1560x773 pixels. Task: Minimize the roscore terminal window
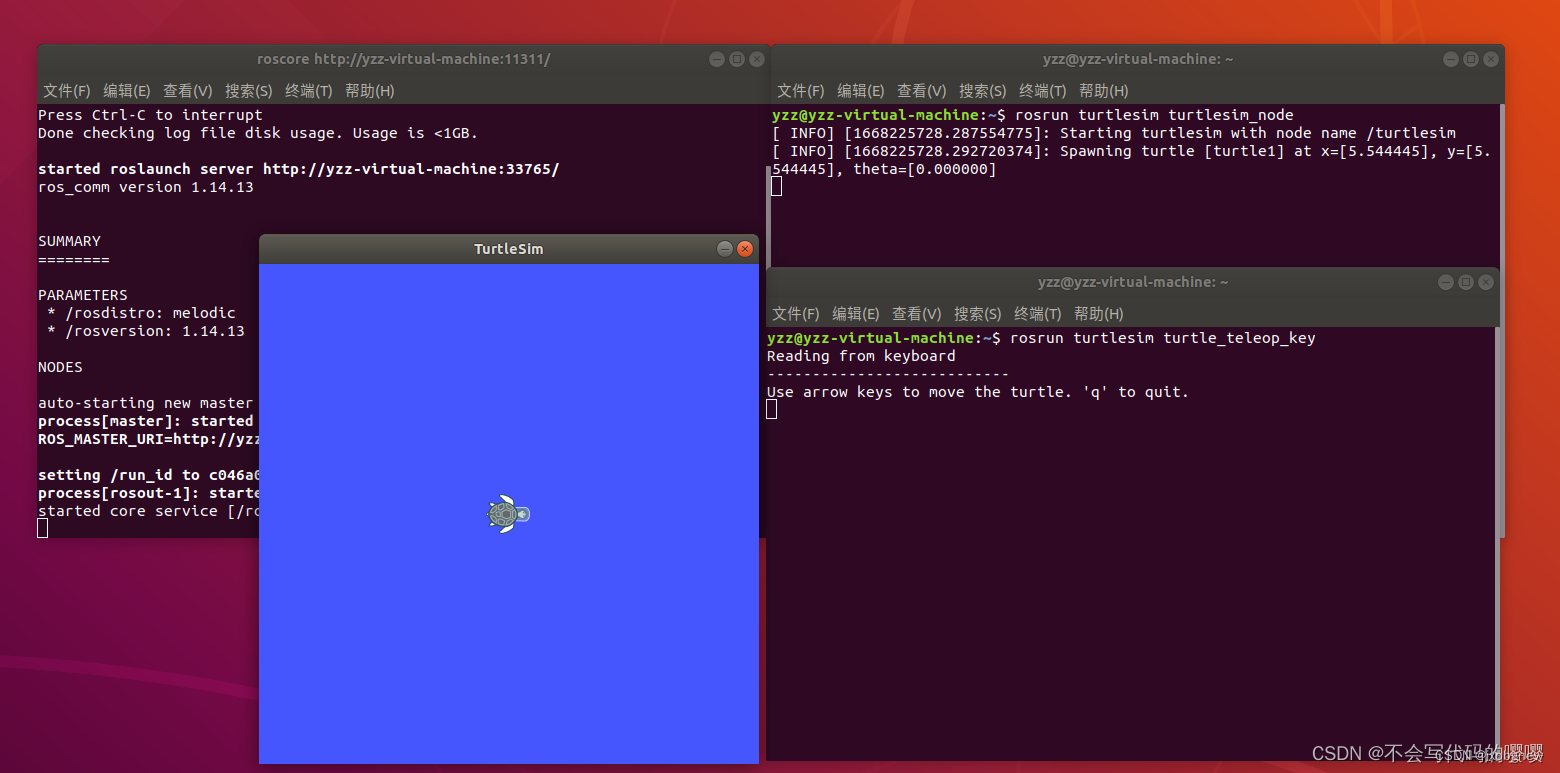717,59
